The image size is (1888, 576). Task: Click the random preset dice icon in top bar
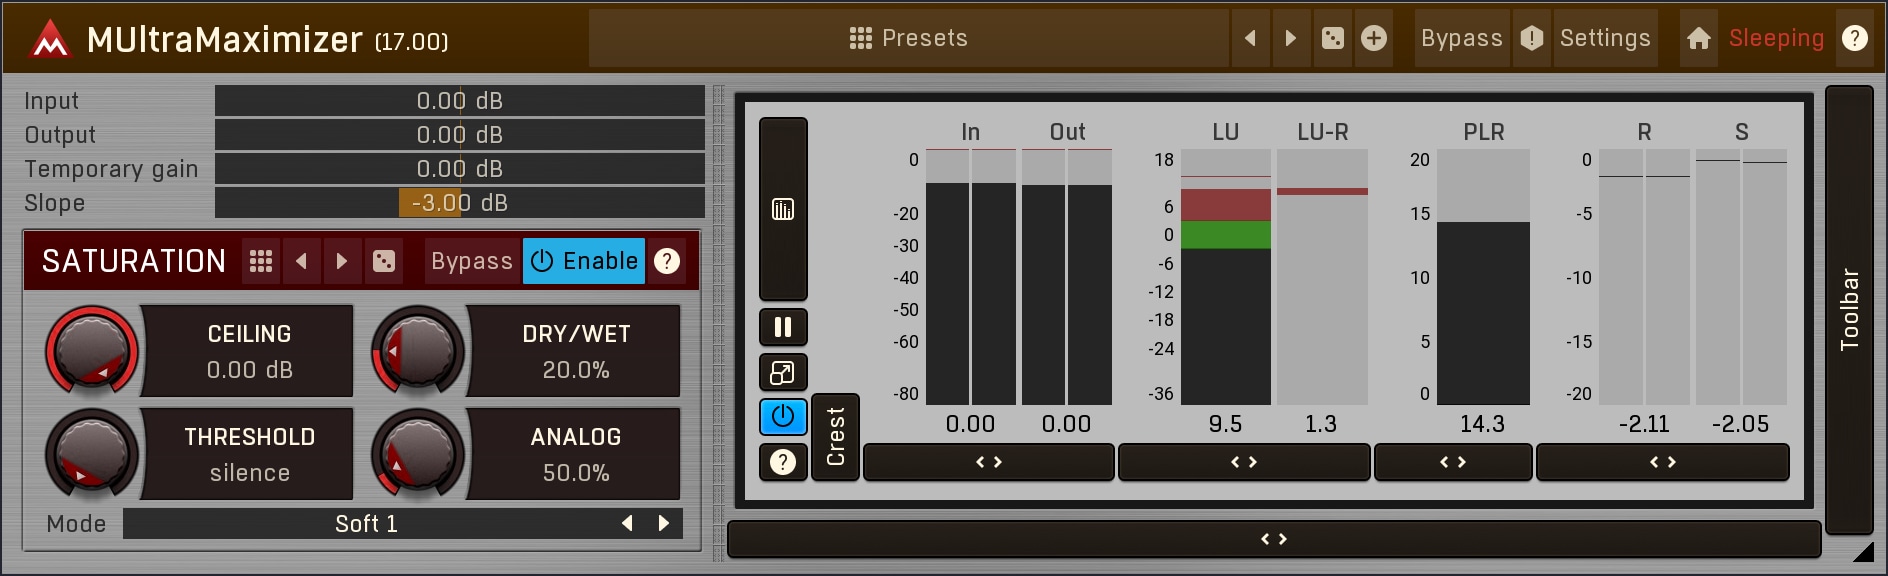(x=1333, y=38)
